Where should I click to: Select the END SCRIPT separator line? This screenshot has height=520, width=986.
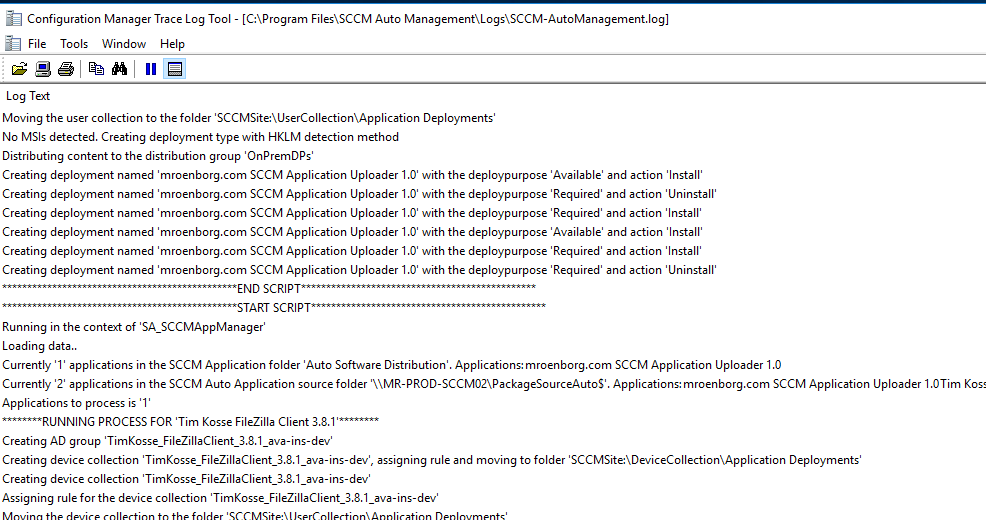point(269,289)
